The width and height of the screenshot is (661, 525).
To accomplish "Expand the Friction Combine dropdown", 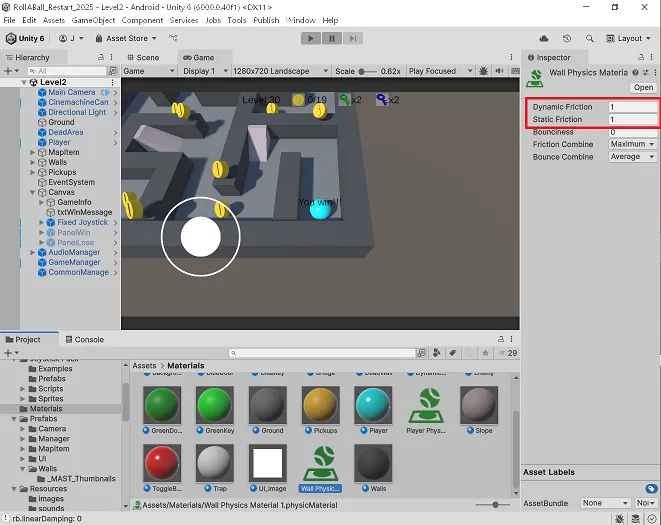I will 632,144.
